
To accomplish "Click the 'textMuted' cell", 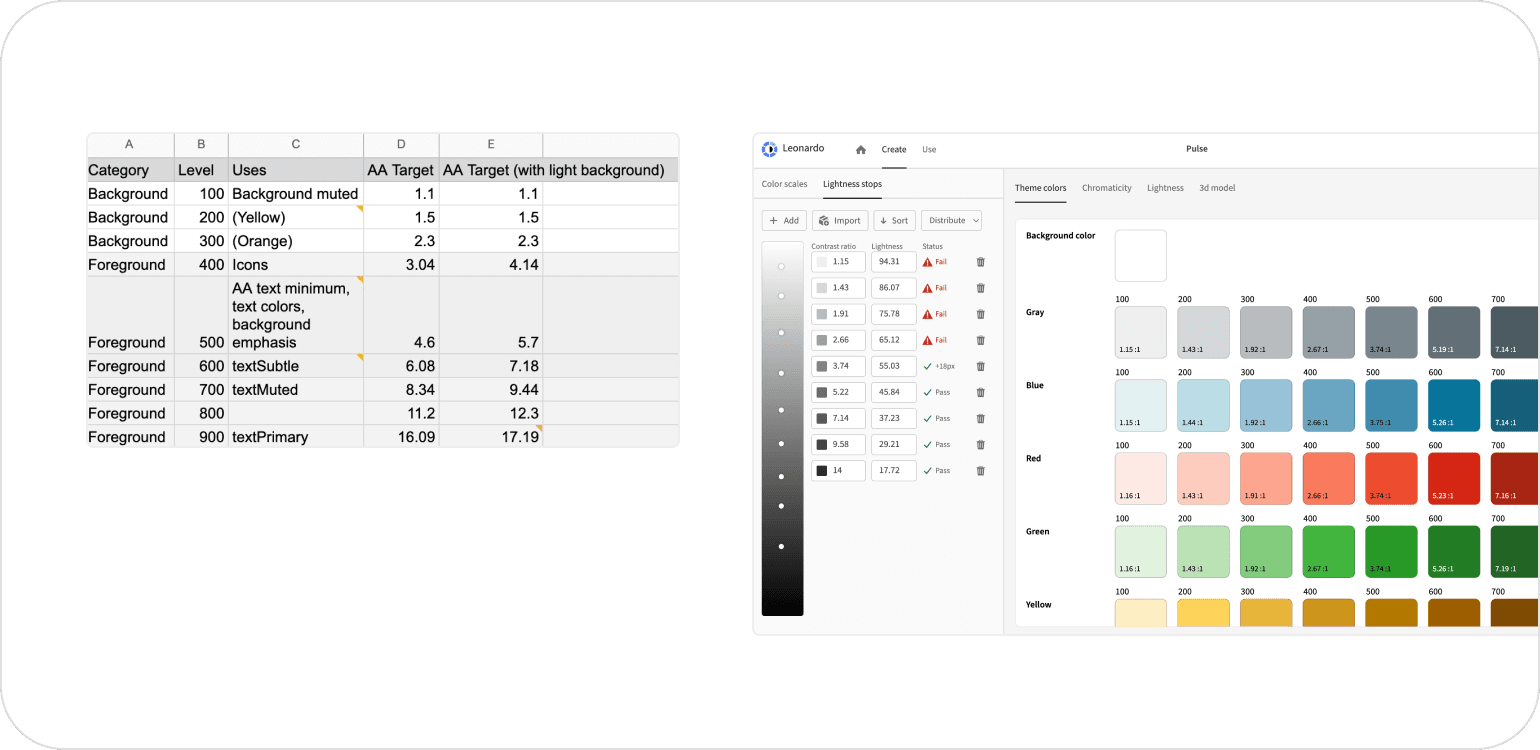I will click(x=296, y=390).
